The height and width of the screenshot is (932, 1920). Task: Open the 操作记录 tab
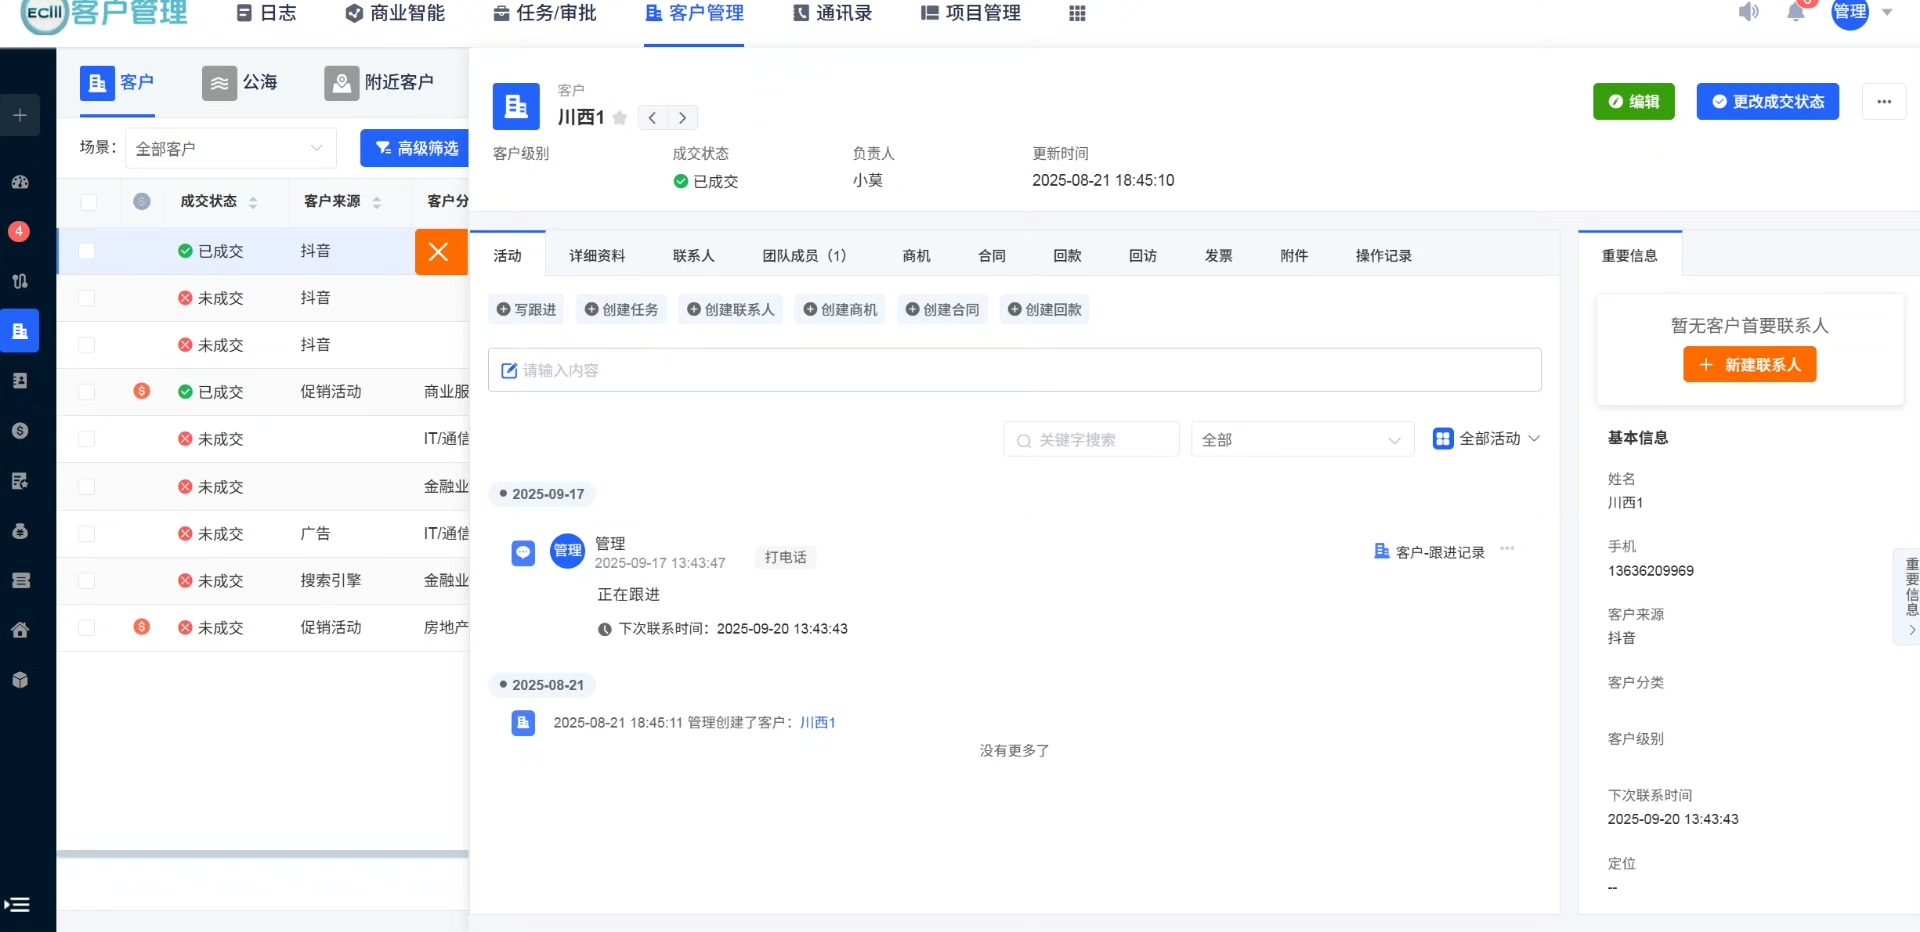tap(1383, 256)
